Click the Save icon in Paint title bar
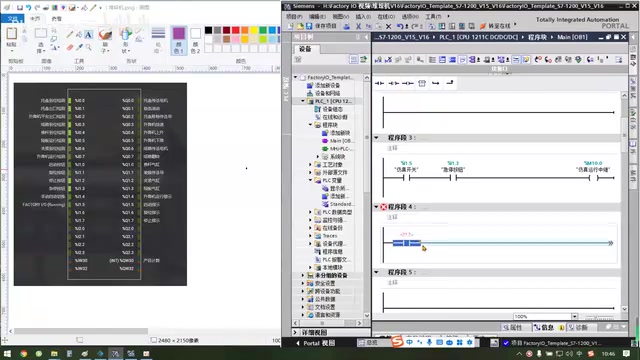The width and height of the screenshot is (640, 360). point(19,7)
